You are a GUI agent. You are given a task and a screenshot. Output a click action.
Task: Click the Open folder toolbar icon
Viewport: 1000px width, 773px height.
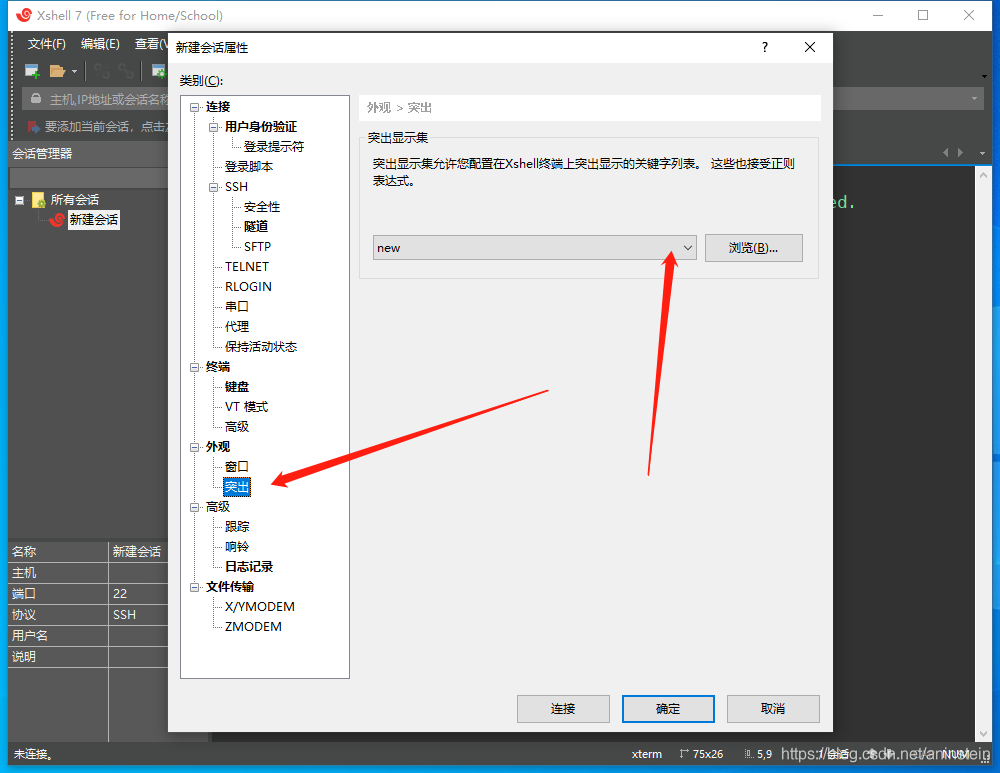57,71
